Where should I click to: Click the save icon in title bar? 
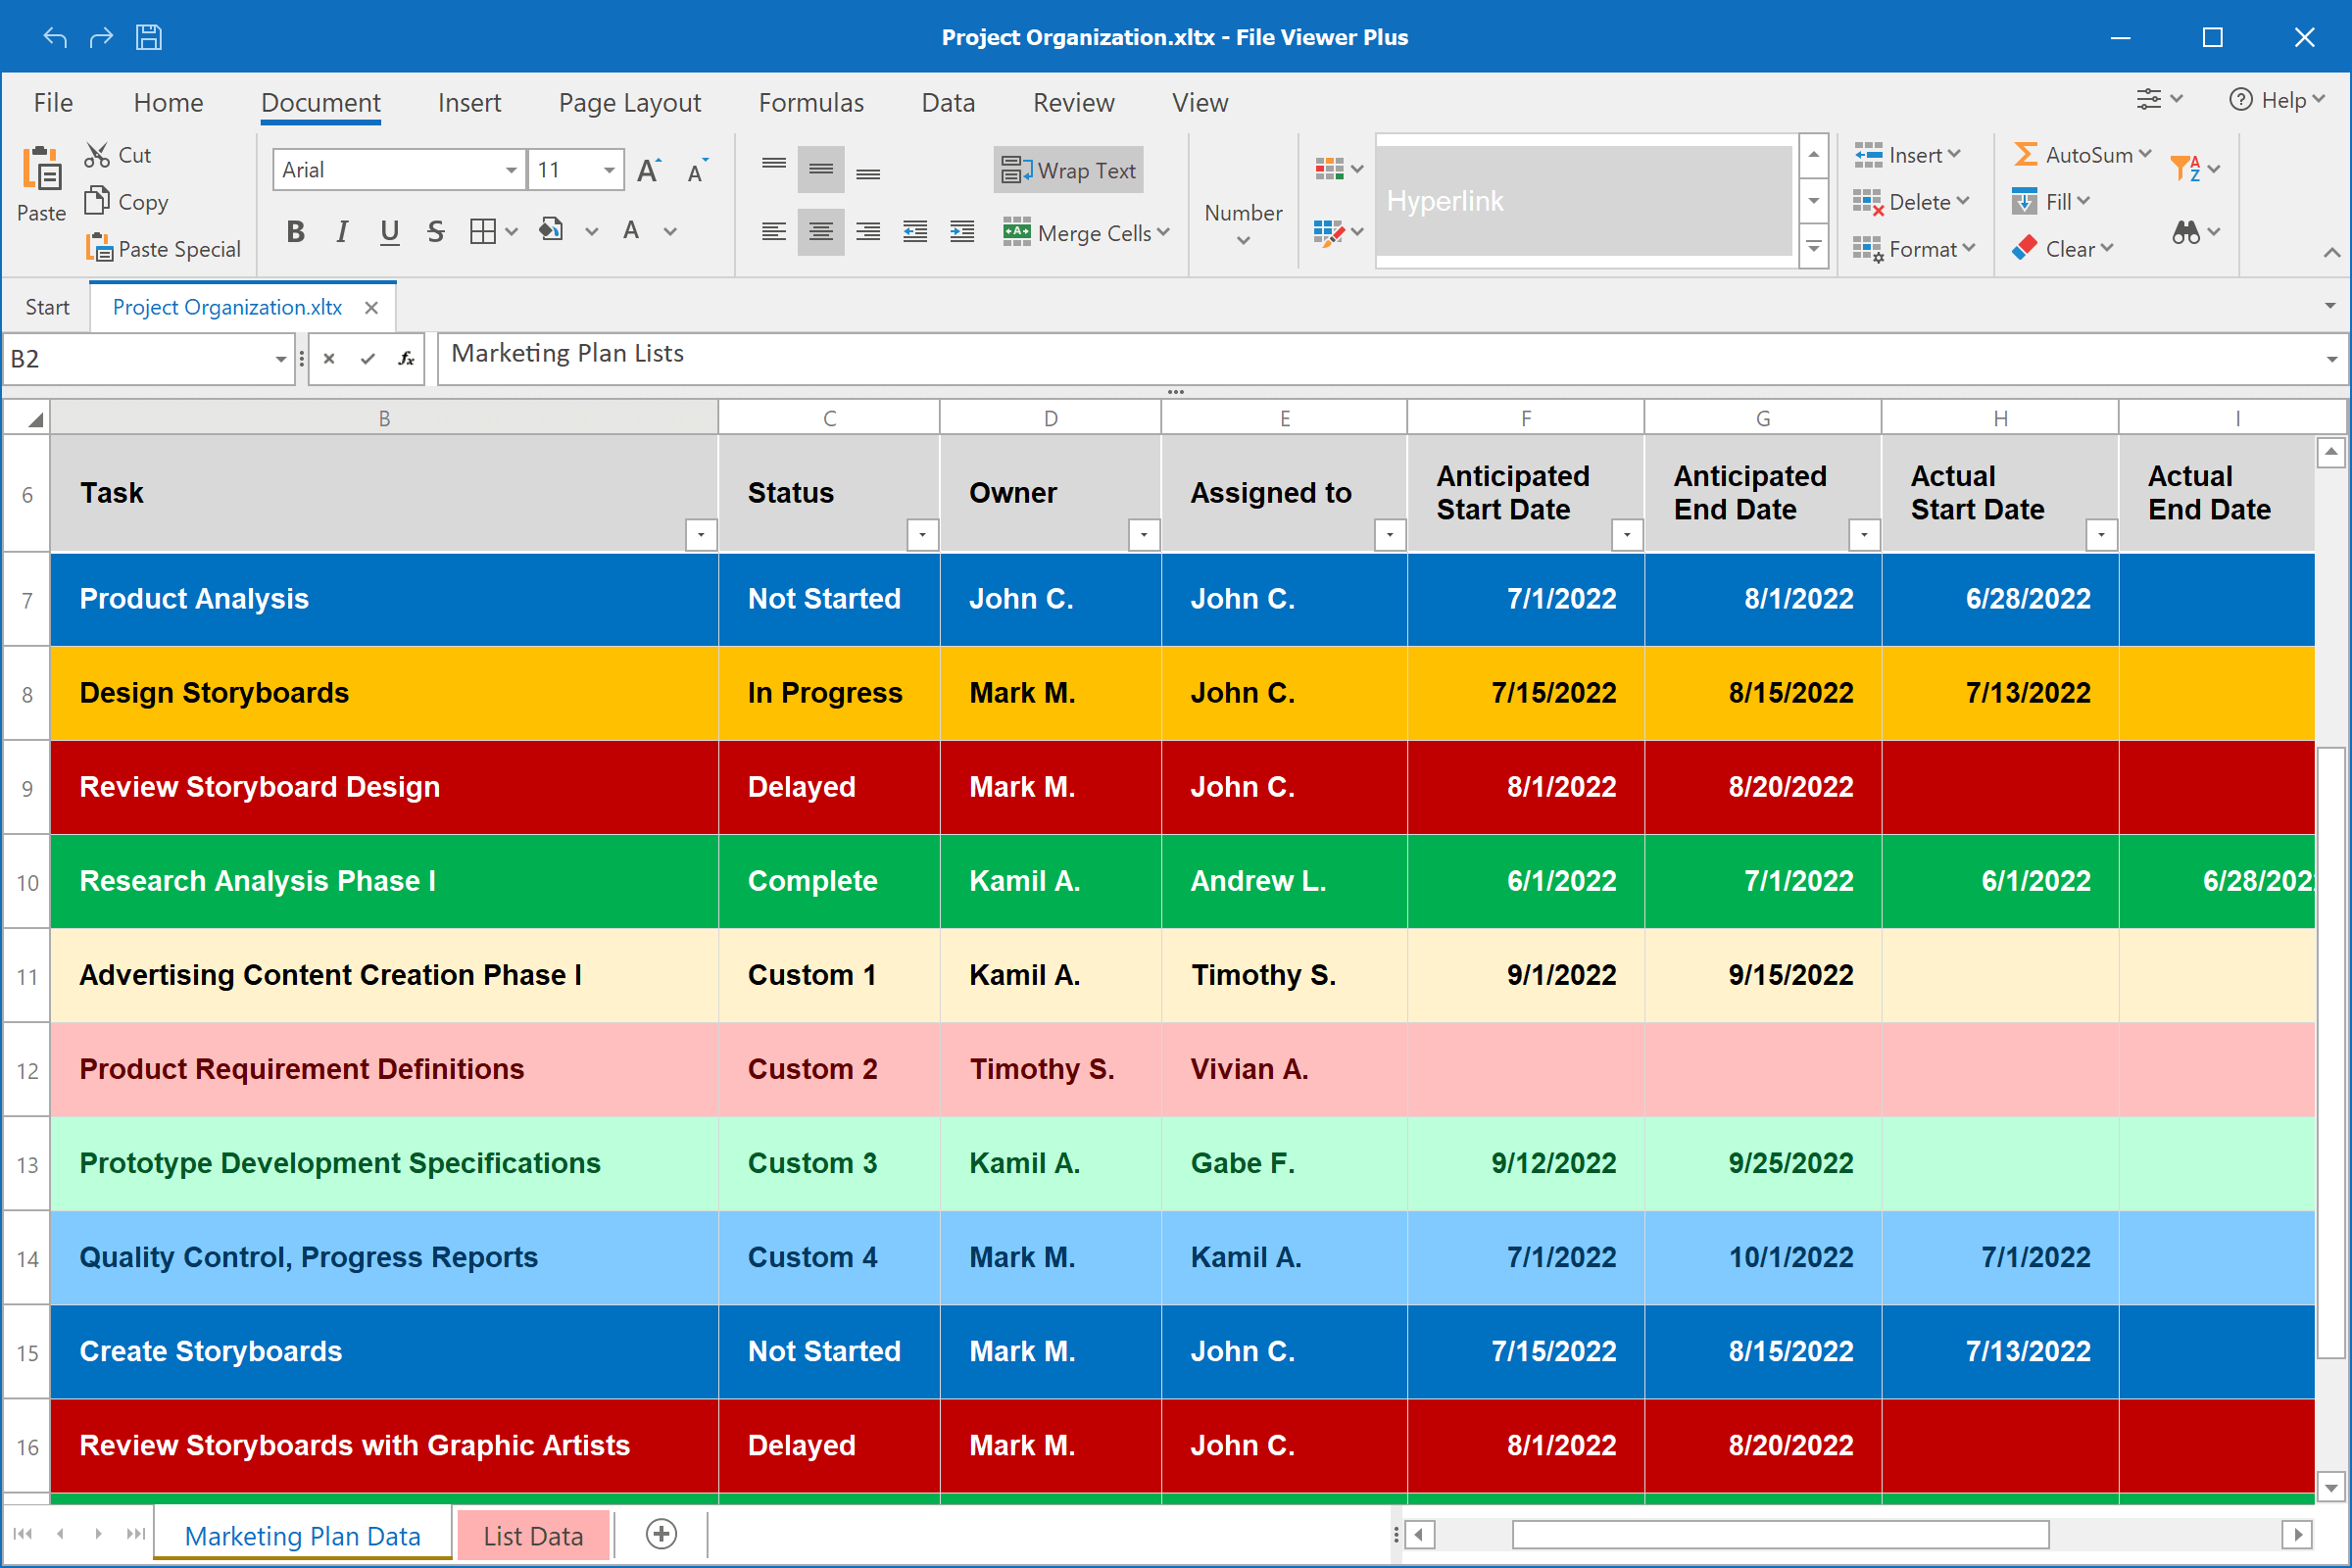click(x=149, y=37)
